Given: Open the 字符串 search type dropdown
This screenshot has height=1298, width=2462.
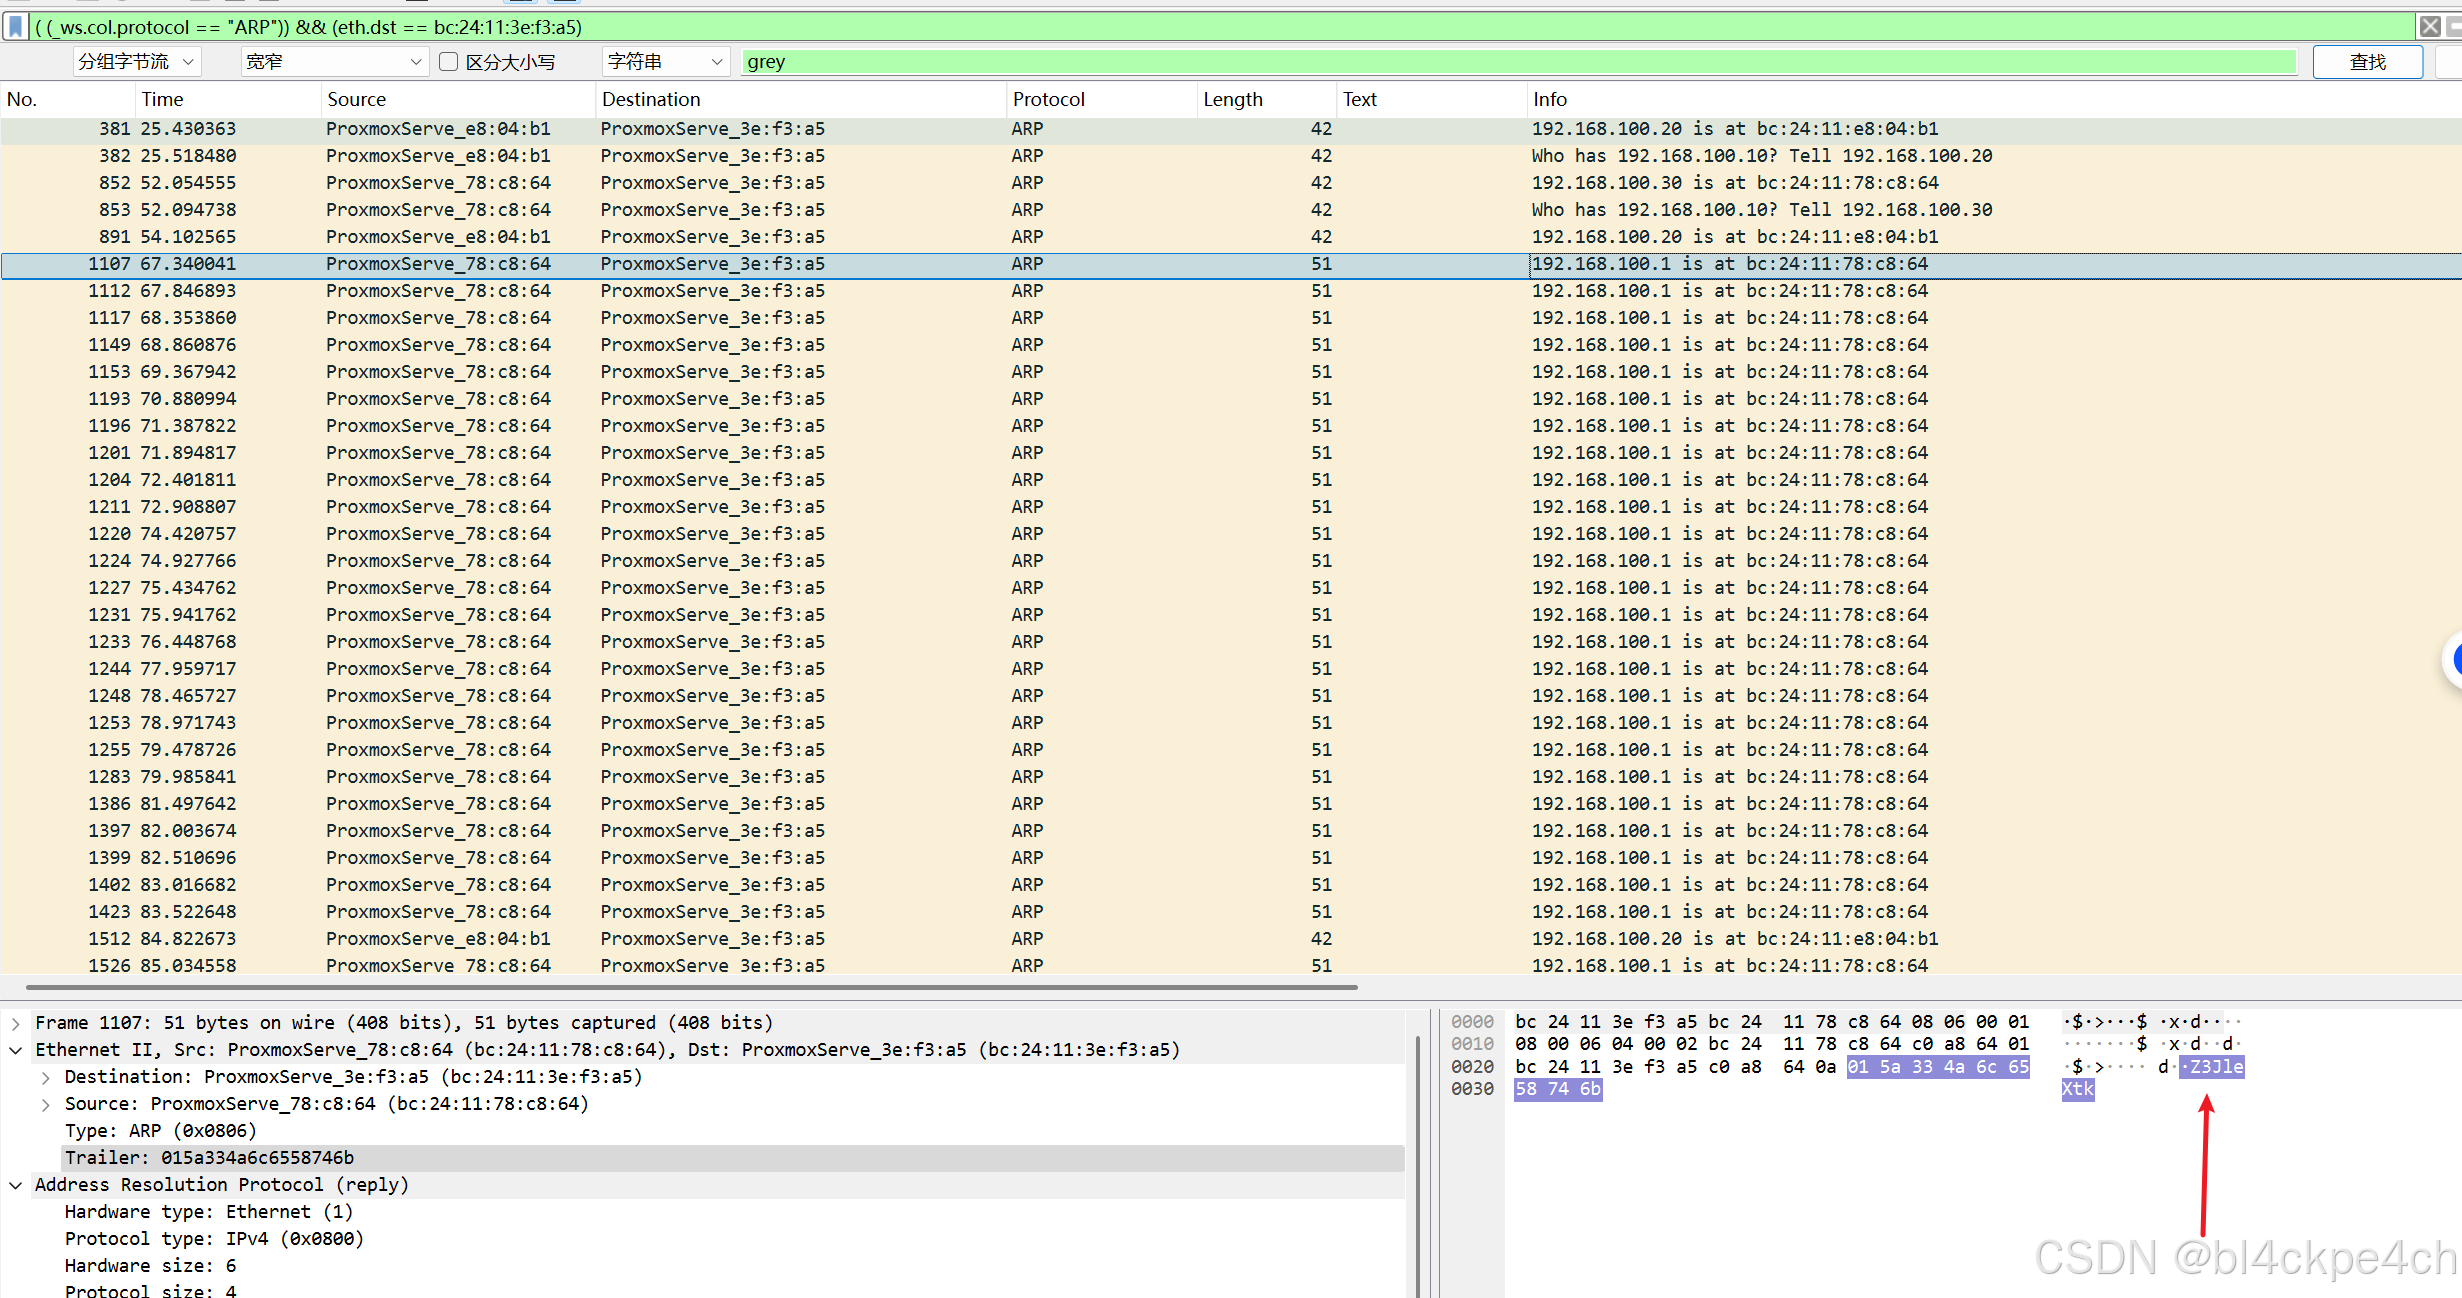Looking at the screenshot, I should 665,62.
